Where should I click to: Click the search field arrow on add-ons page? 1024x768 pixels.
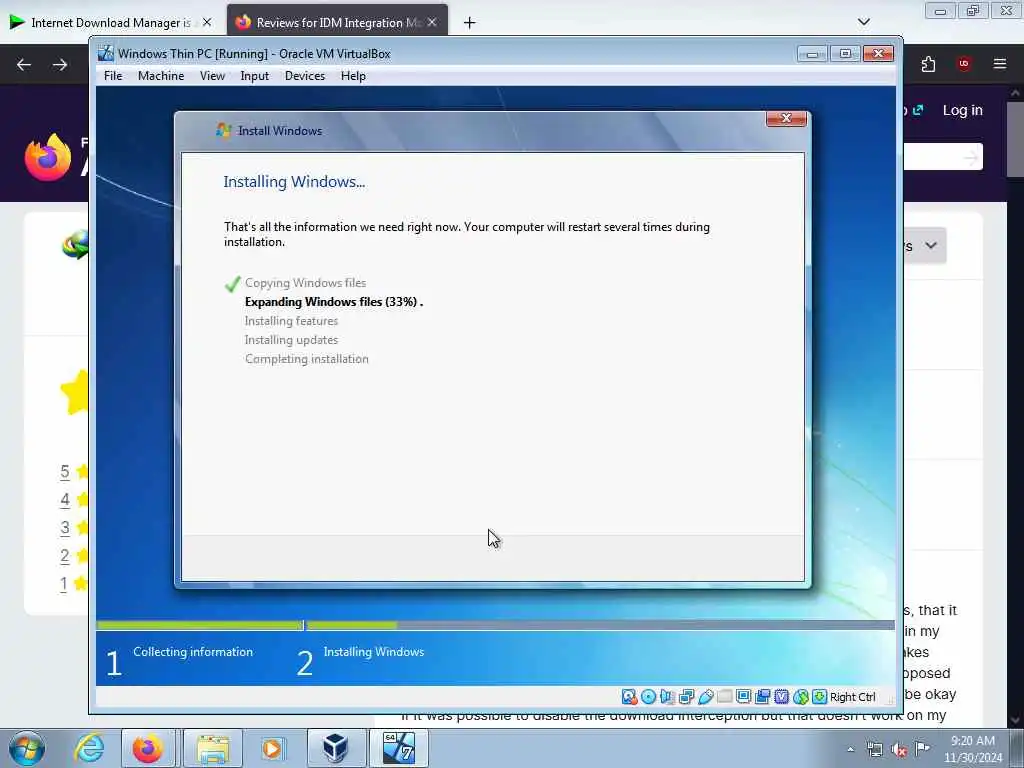click(x=970, y=157)
